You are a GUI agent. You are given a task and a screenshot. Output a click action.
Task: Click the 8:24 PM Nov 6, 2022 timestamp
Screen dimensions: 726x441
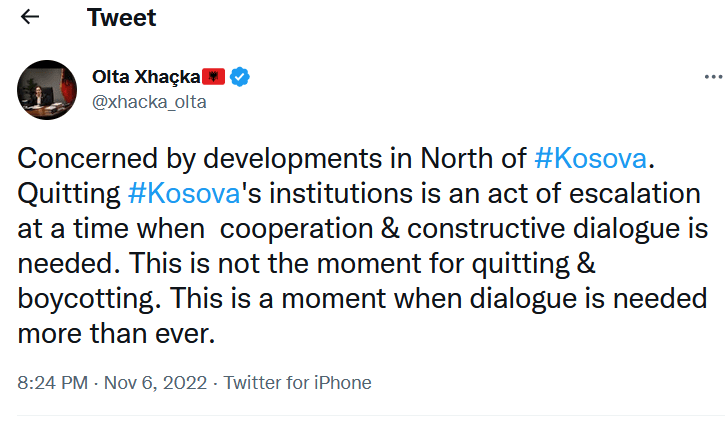[x=112, y=383]
